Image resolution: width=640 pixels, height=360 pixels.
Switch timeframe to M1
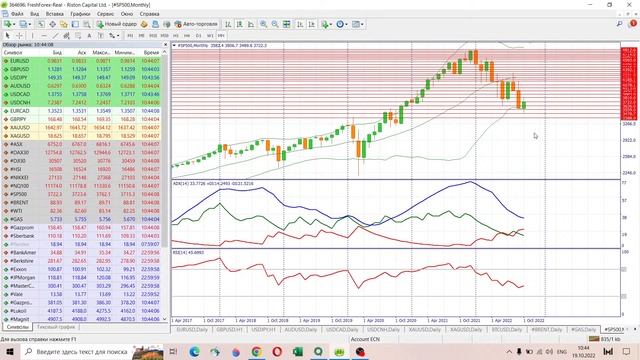(130, 36)
